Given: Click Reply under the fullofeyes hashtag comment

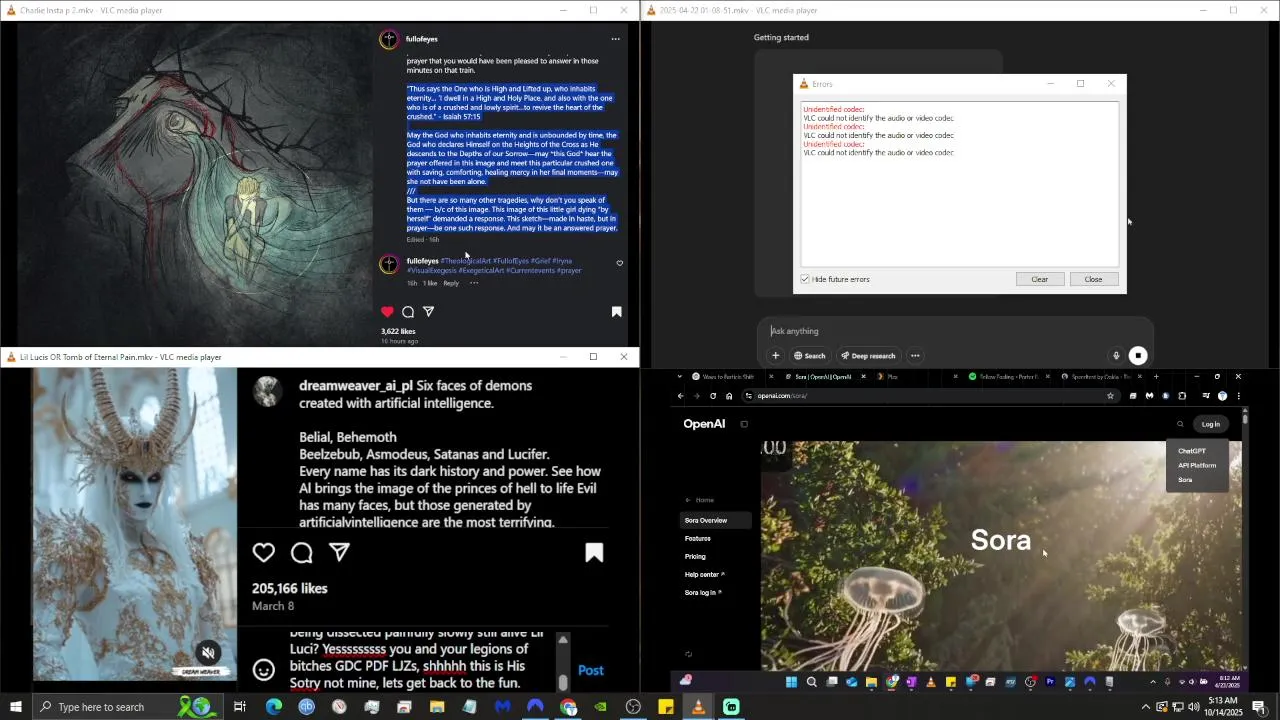Looking at the screenshot, I should tap(451, 283).
